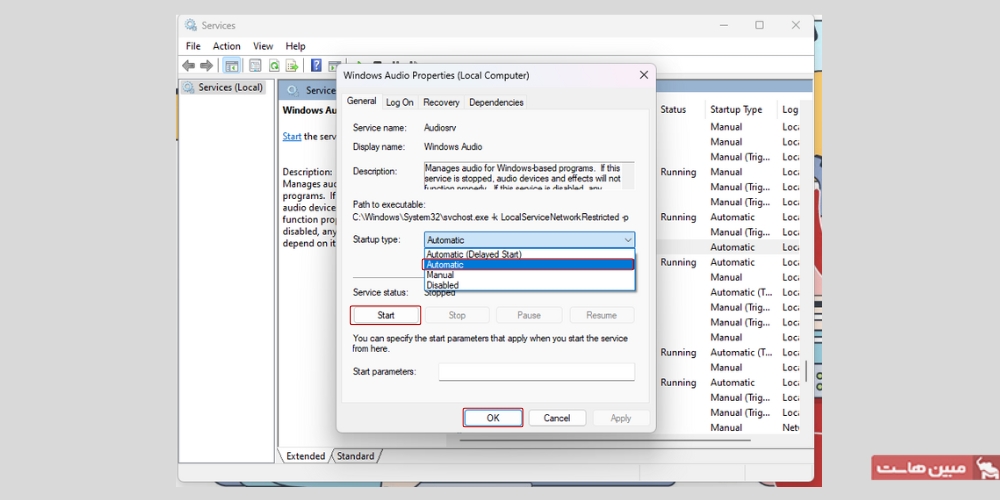
Task: Click the green Refresh toolbar icon
Action: click(x=273, y=66)
